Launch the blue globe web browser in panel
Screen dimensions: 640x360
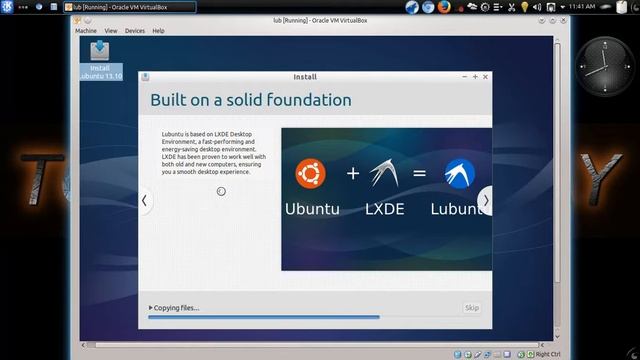[x=412, y=7]
